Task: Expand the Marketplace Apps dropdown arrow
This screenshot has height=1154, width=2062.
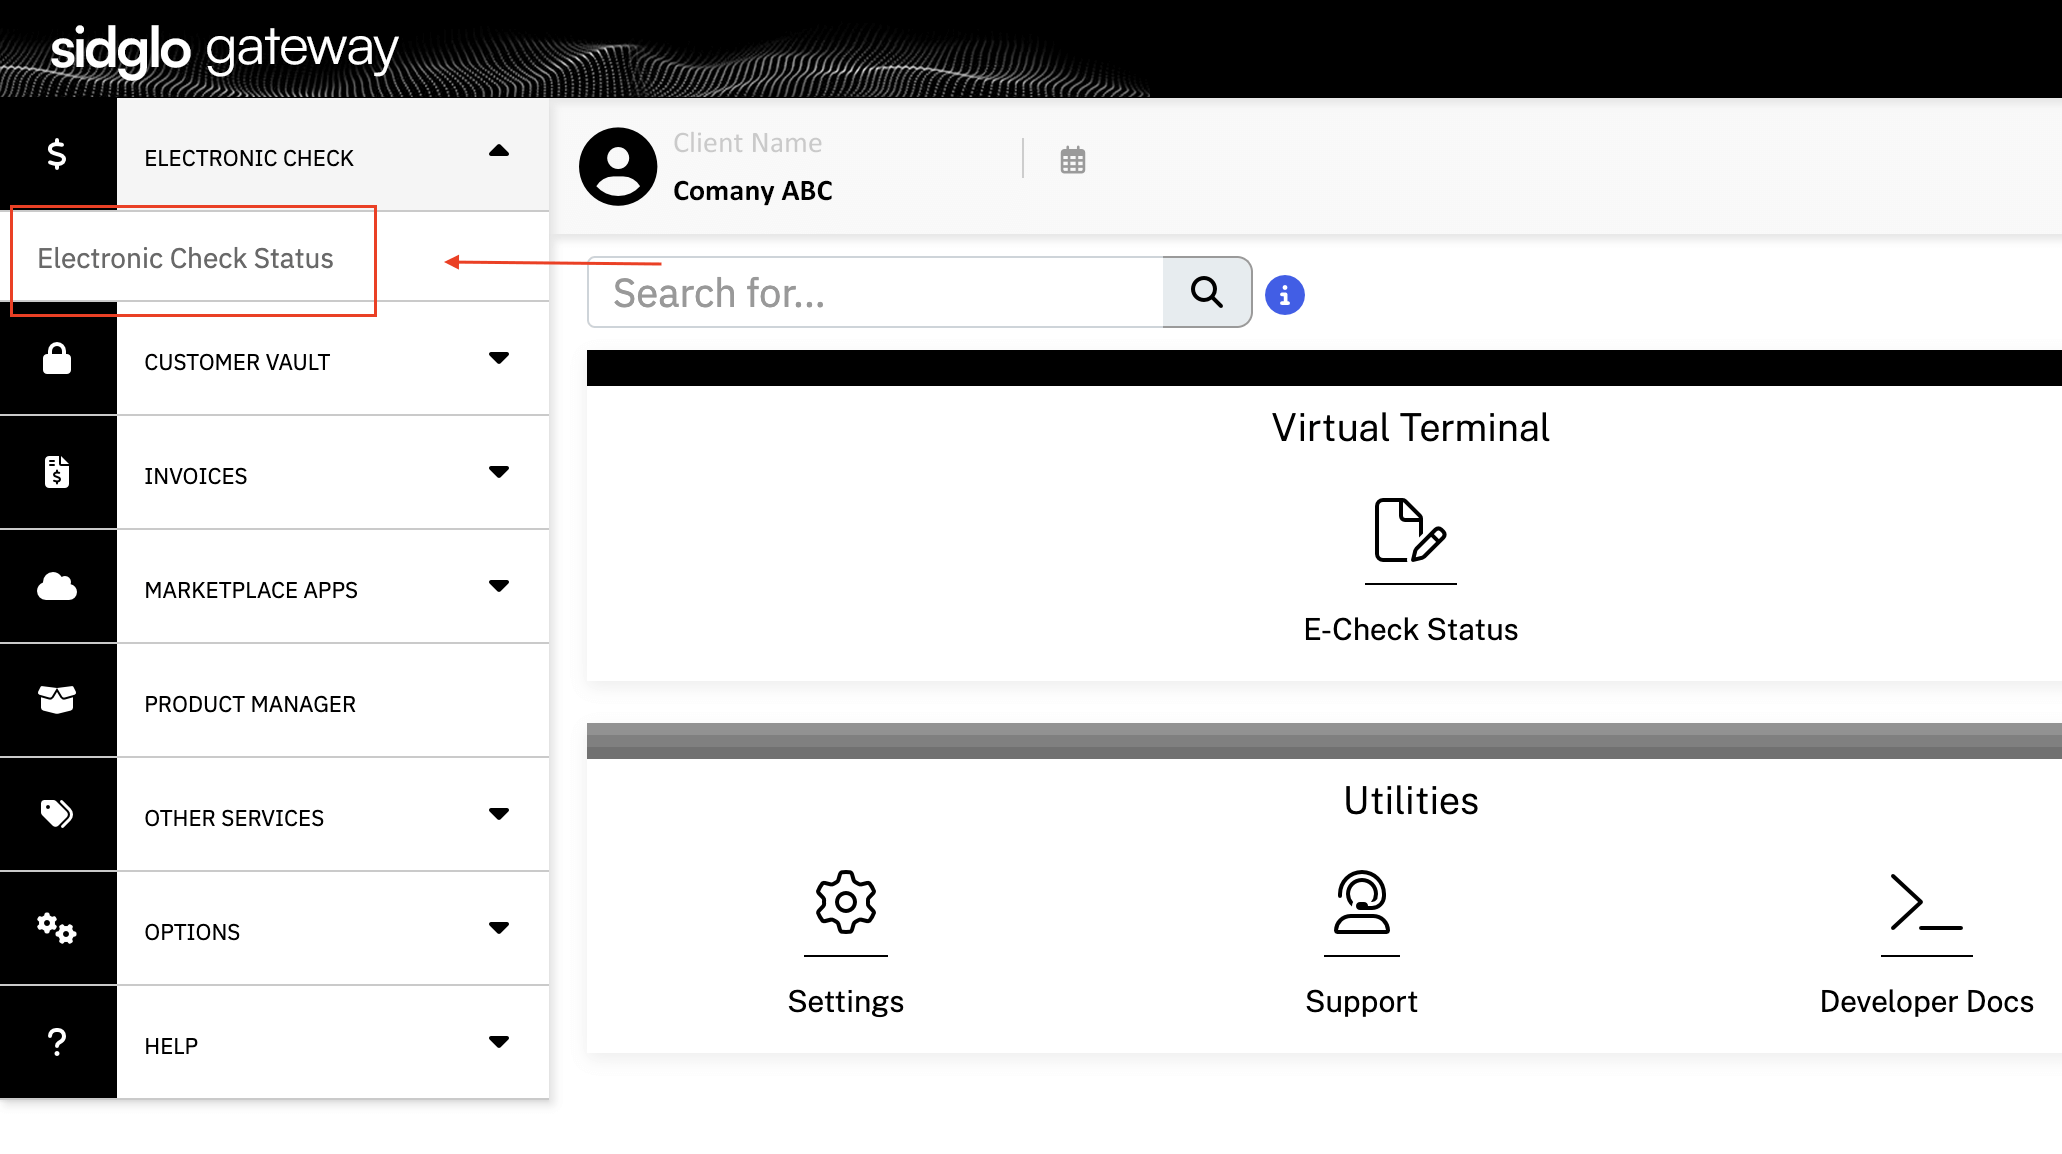Action: [x=499, y=586]
